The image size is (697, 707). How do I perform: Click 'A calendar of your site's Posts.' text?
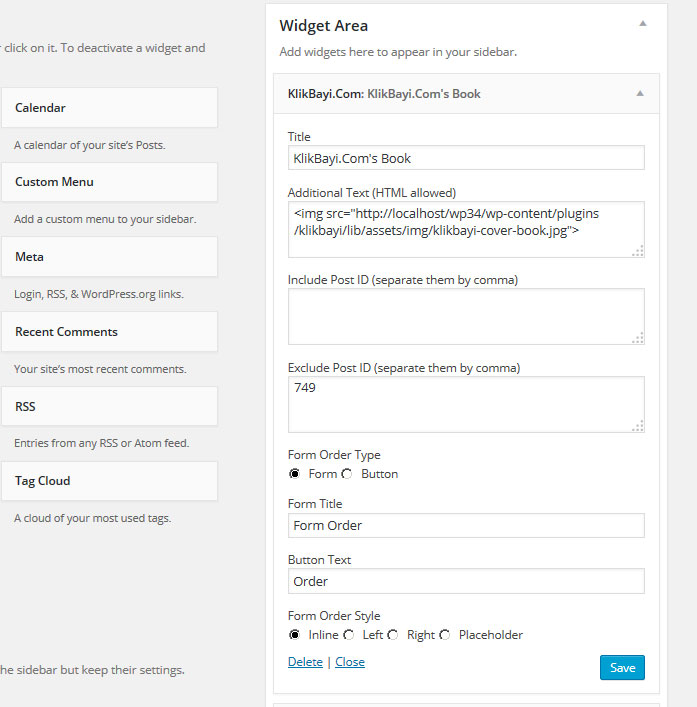pyautogui.click(x=90, y=145)
